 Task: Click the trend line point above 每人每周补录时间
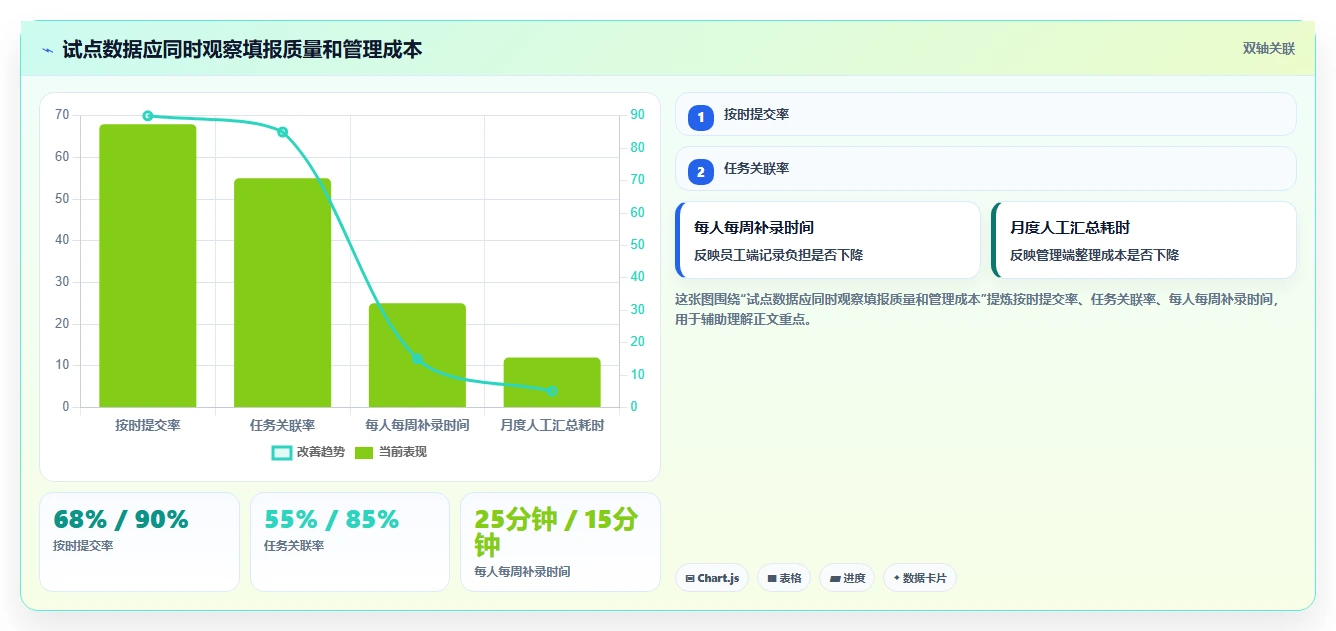(x=417, y=359)
